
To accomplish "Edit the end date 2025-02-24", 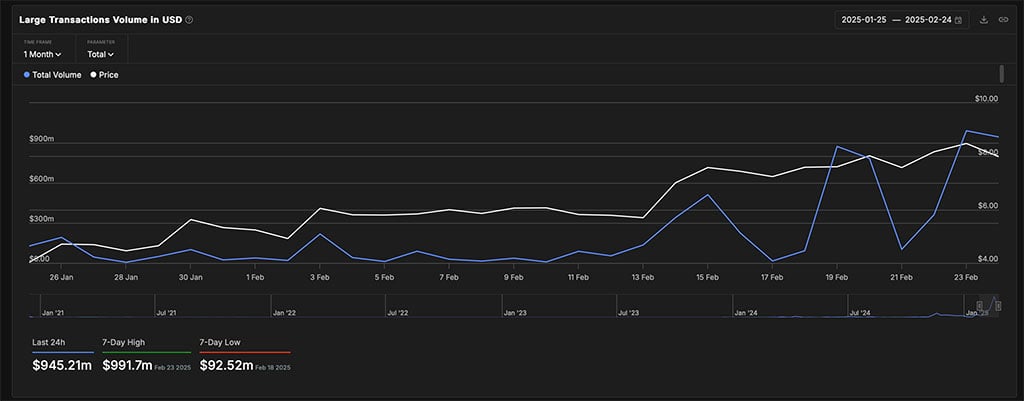I will [927, 20].
